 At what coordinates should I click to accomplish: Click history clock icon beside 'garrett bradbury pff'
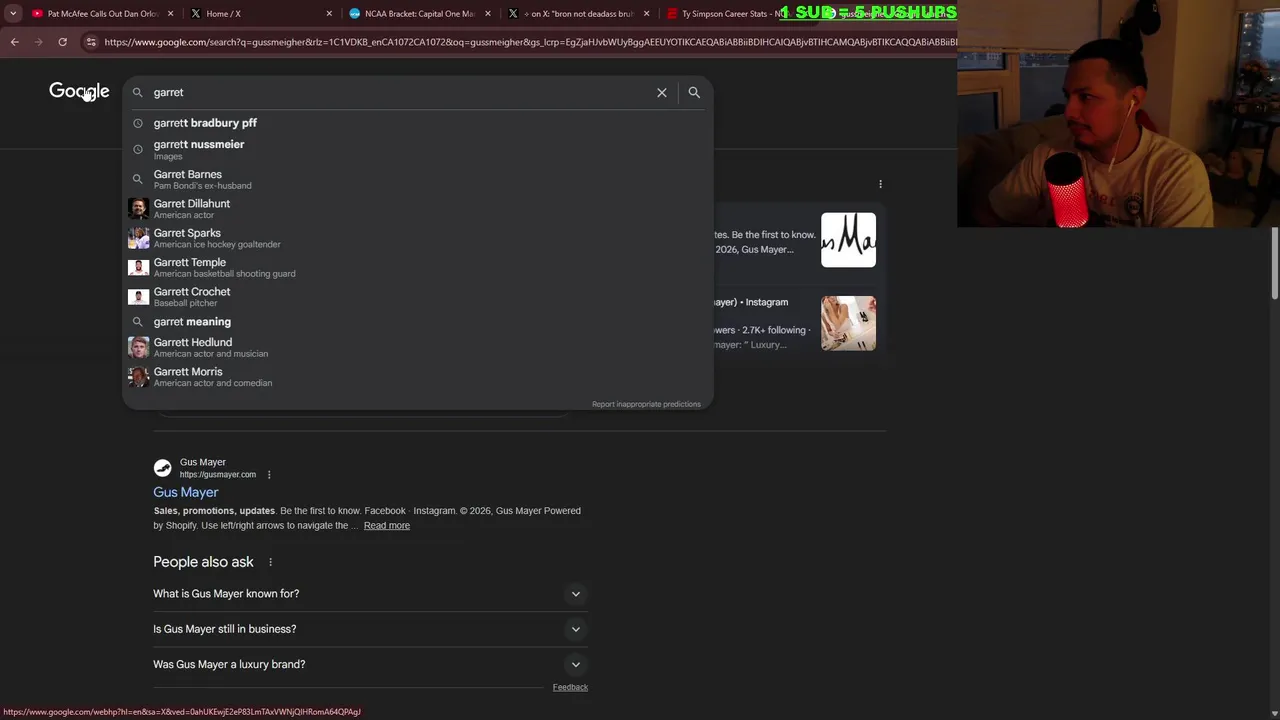pos(138,123)
